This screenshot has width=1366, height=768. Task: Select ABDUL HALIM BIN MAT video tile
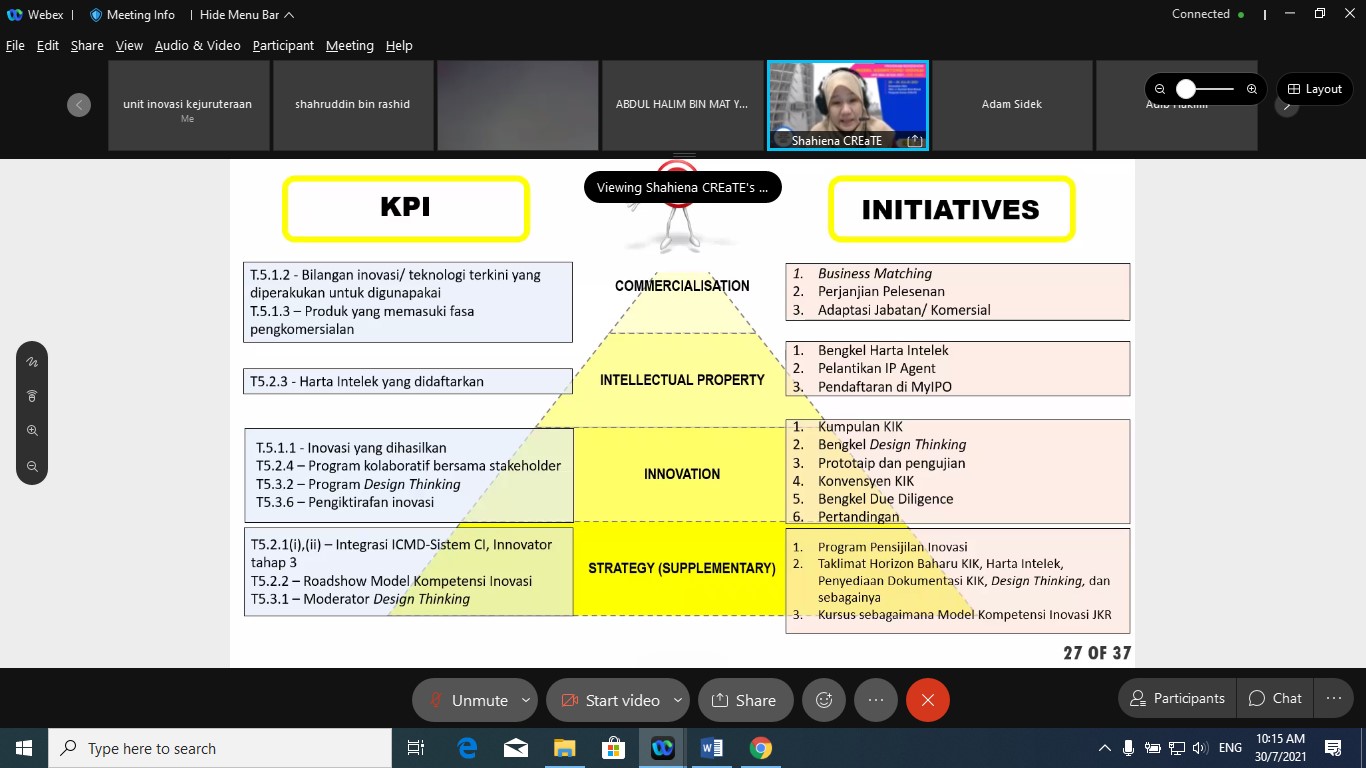point(682,105)
